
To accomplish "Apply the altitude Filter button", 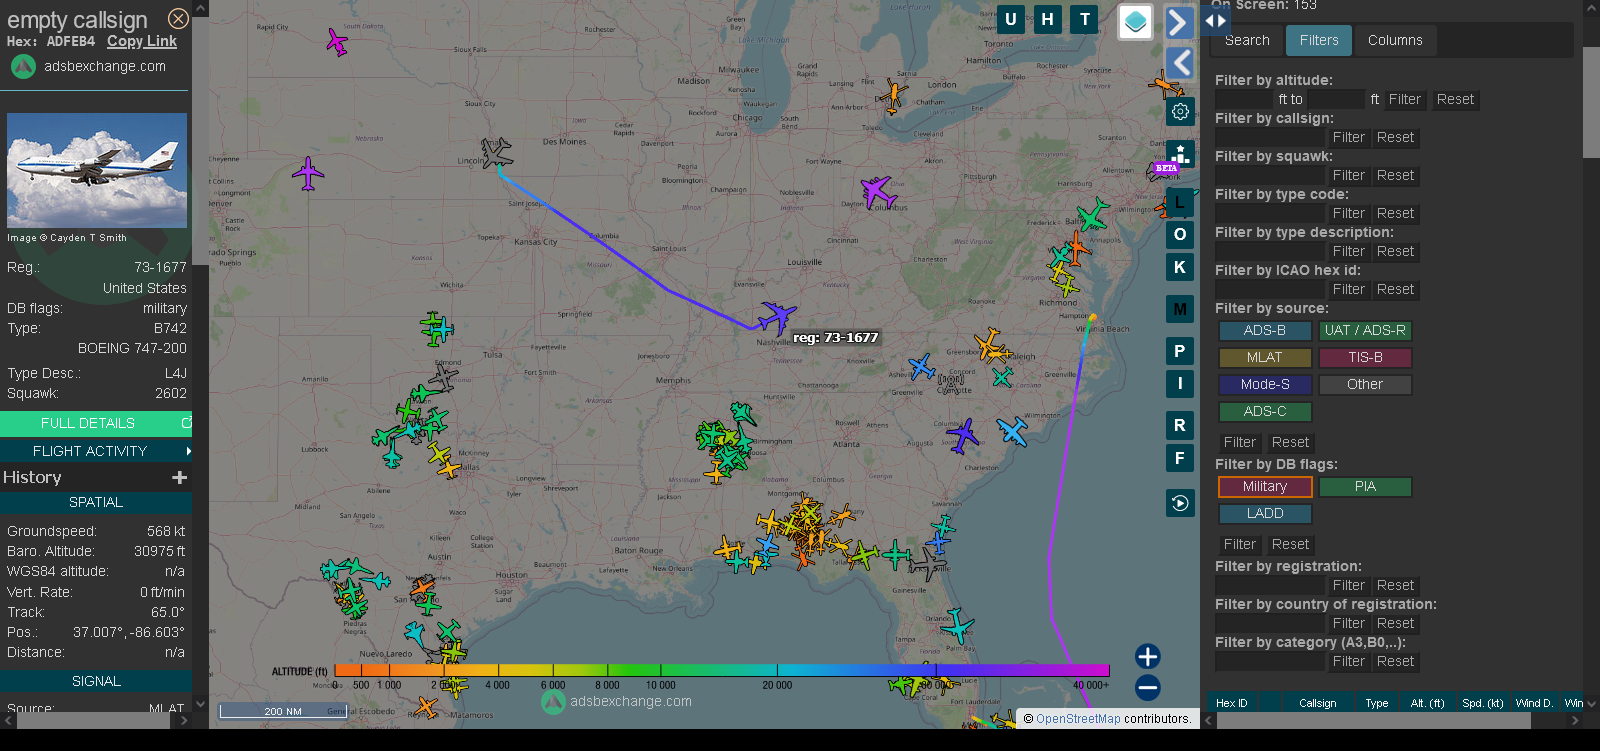I will click(1404, 99).
